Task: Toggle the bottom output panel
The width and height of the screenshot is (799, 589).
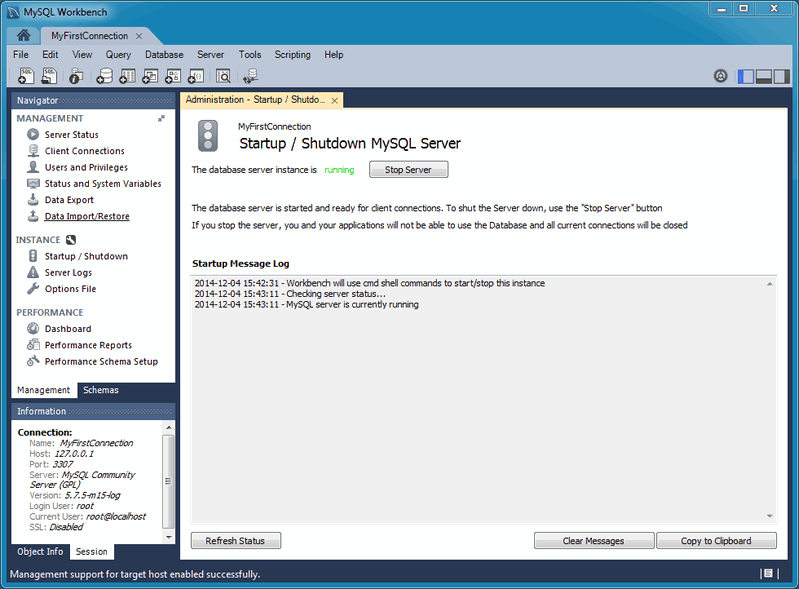Action: click(763, 76)
